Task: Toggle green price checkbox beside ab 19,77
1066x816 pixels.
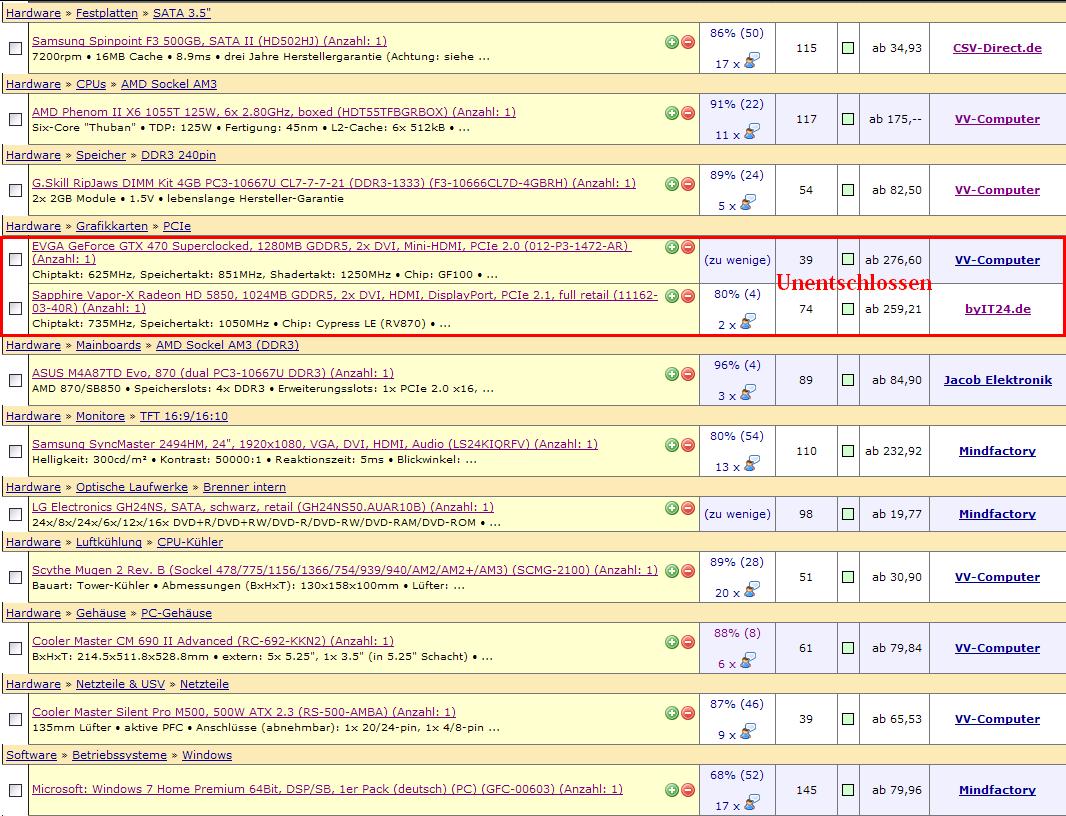Action: [848, 514]
